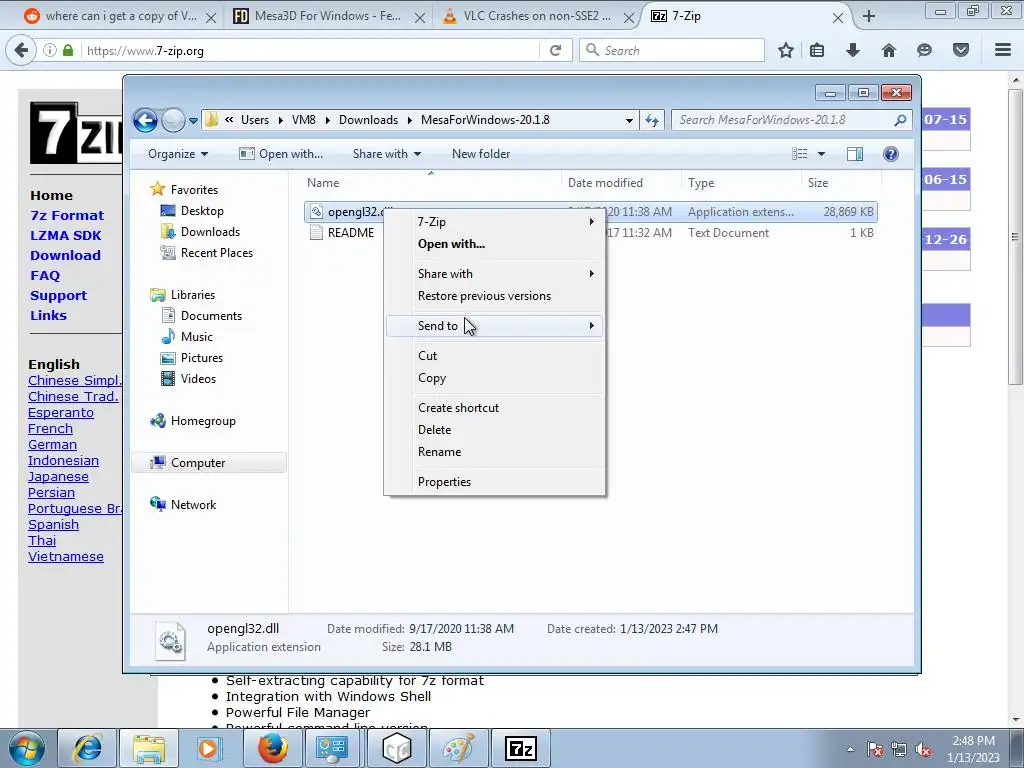Click the German language link

click(x=52, y=445)
